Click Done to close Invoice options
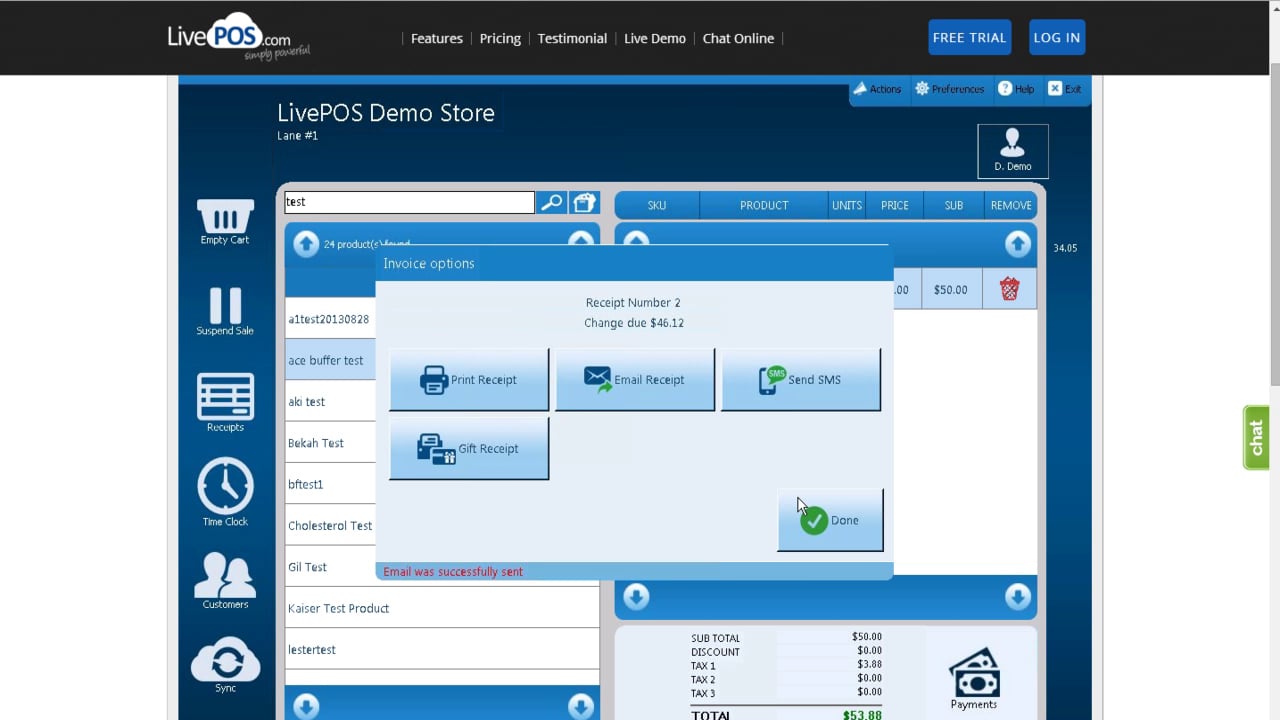 831,520
